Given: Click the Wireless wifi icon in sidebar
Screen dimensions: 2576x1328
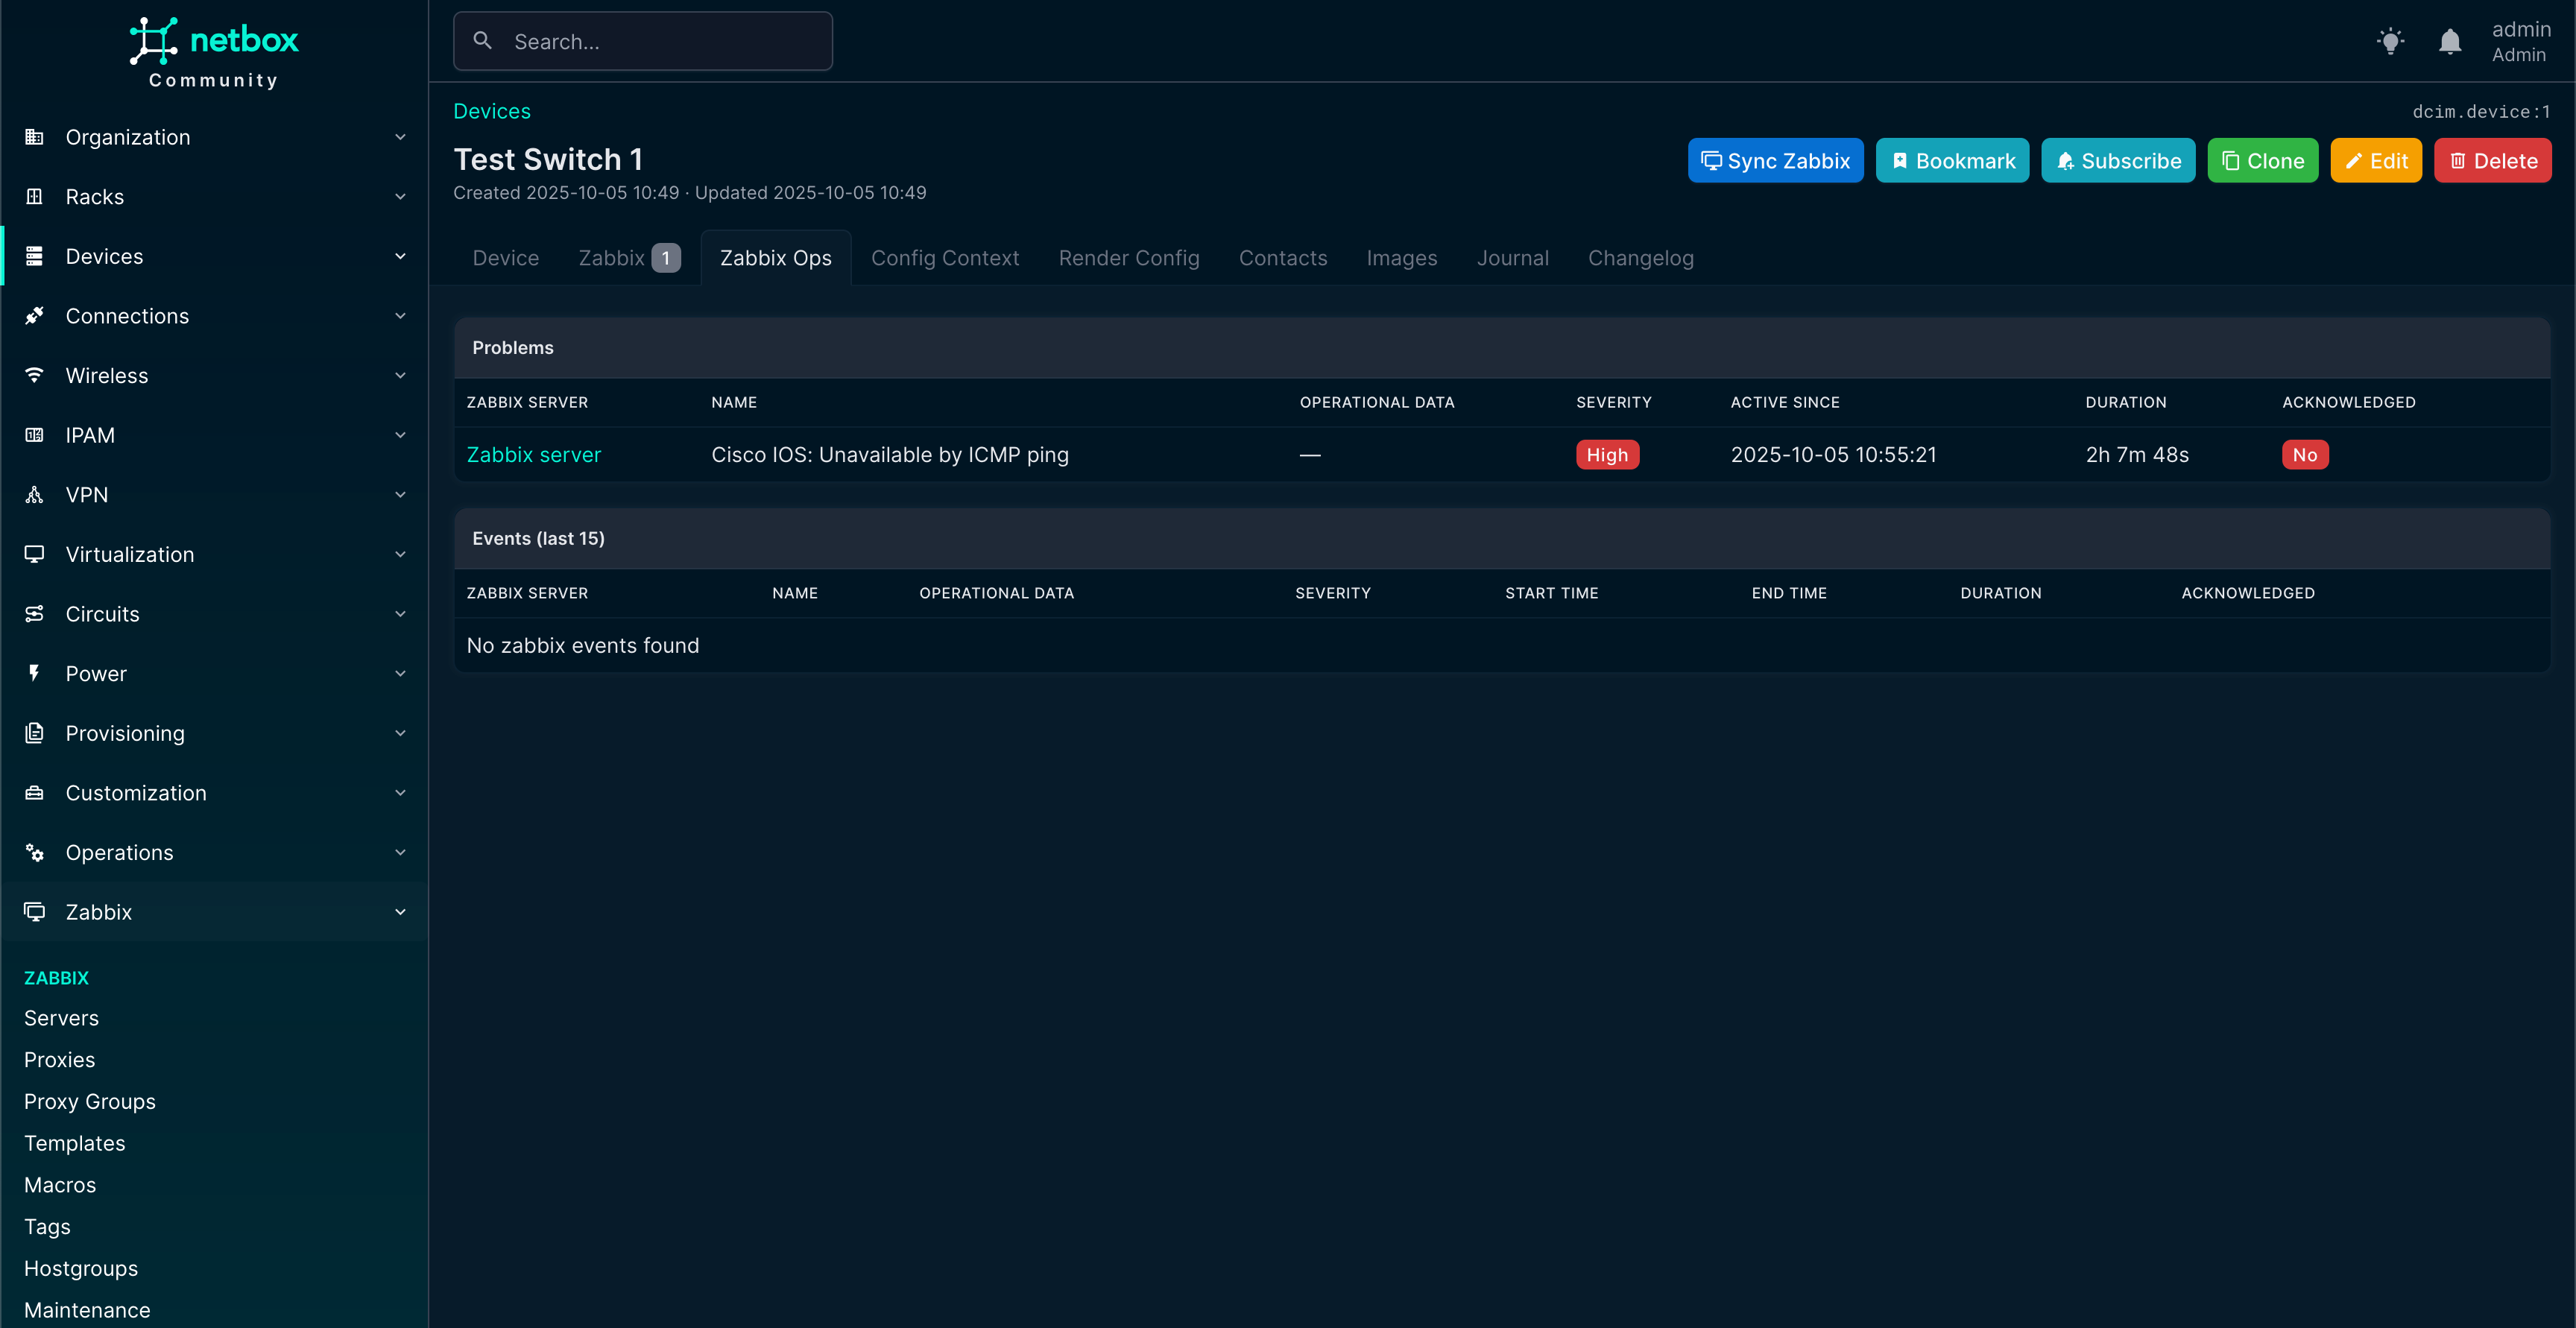Looking at the screenshot, I should click(35, 375).
